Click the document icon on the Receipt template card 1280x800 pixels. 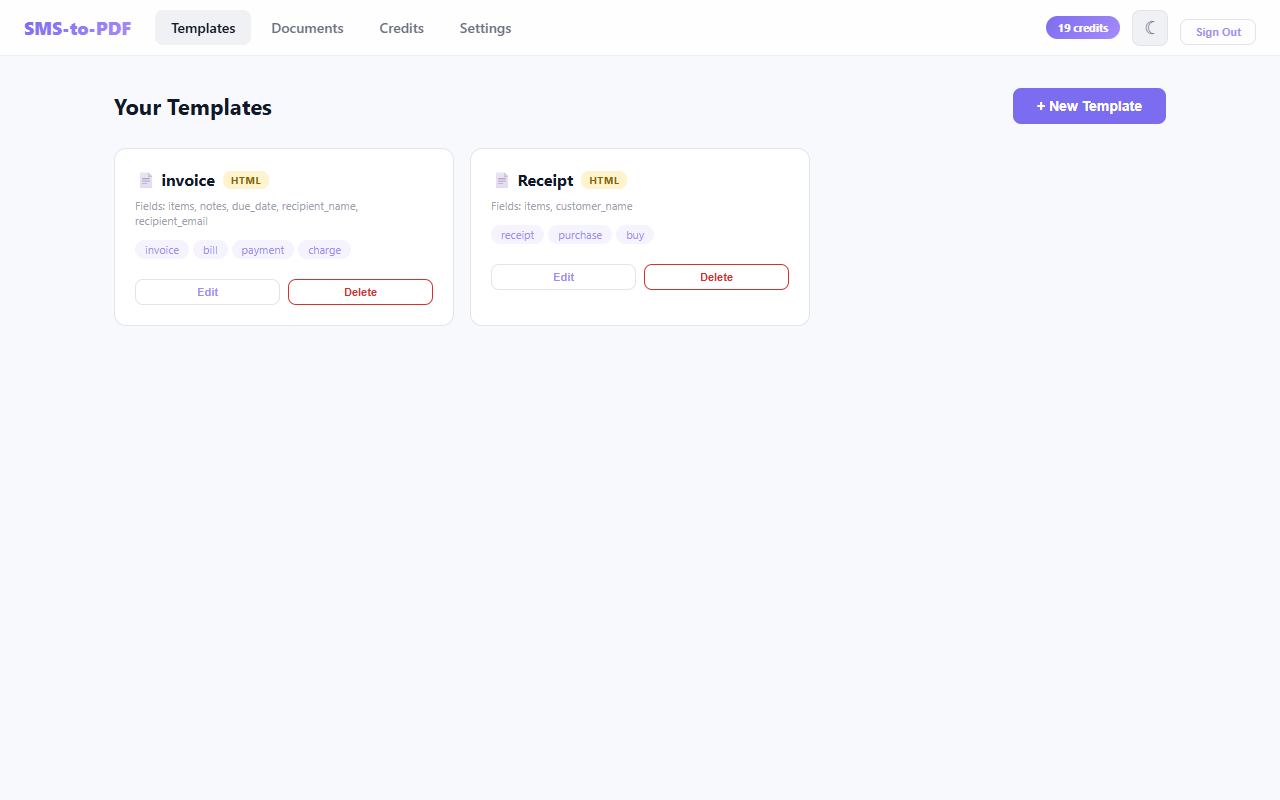click(502, 180)
